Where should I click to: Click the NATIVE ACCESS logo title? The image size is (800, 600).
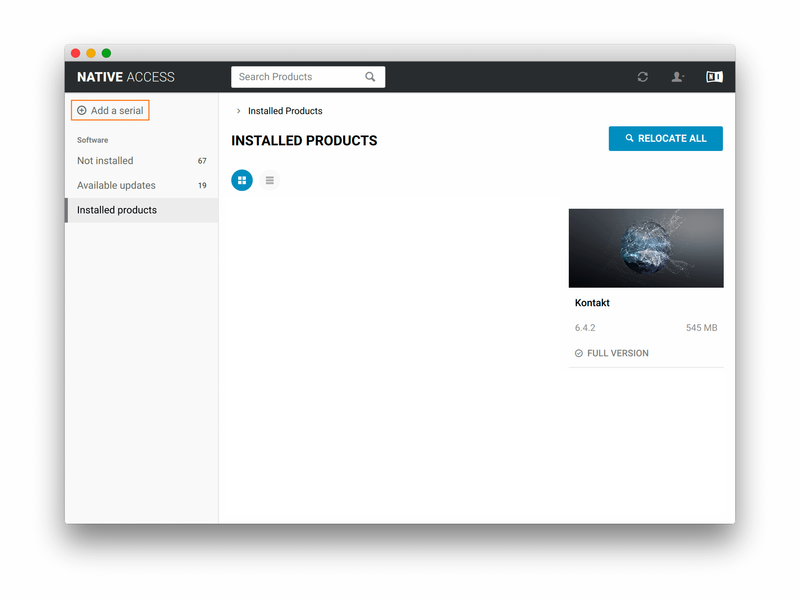(126, 77)
